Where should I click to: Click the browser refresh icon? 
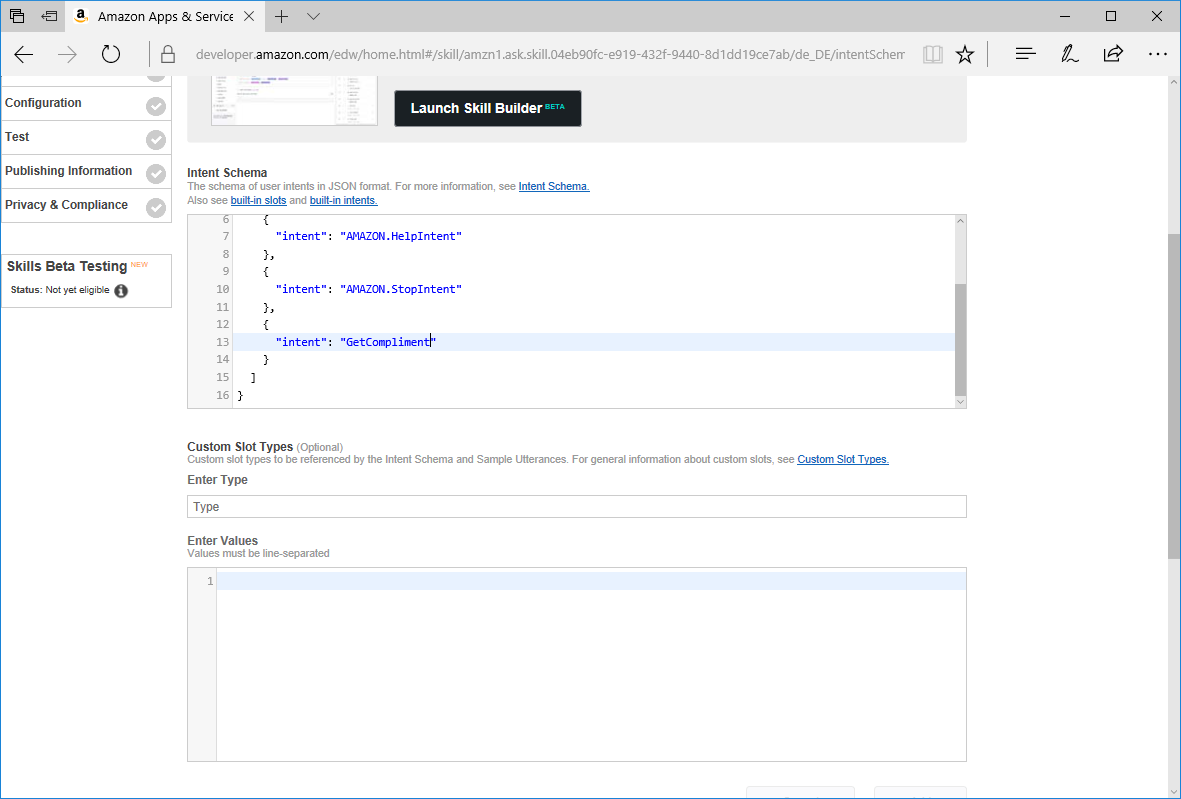(x=111, y=55)
